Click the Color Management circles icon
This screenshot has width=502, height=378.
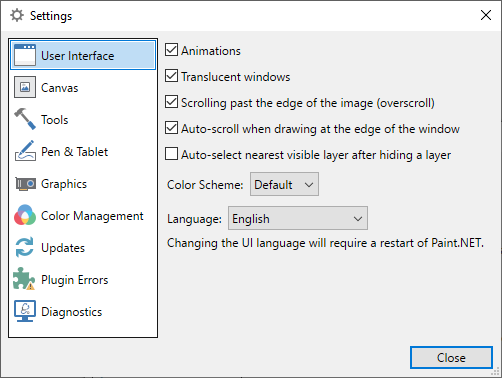click(25, 215)
